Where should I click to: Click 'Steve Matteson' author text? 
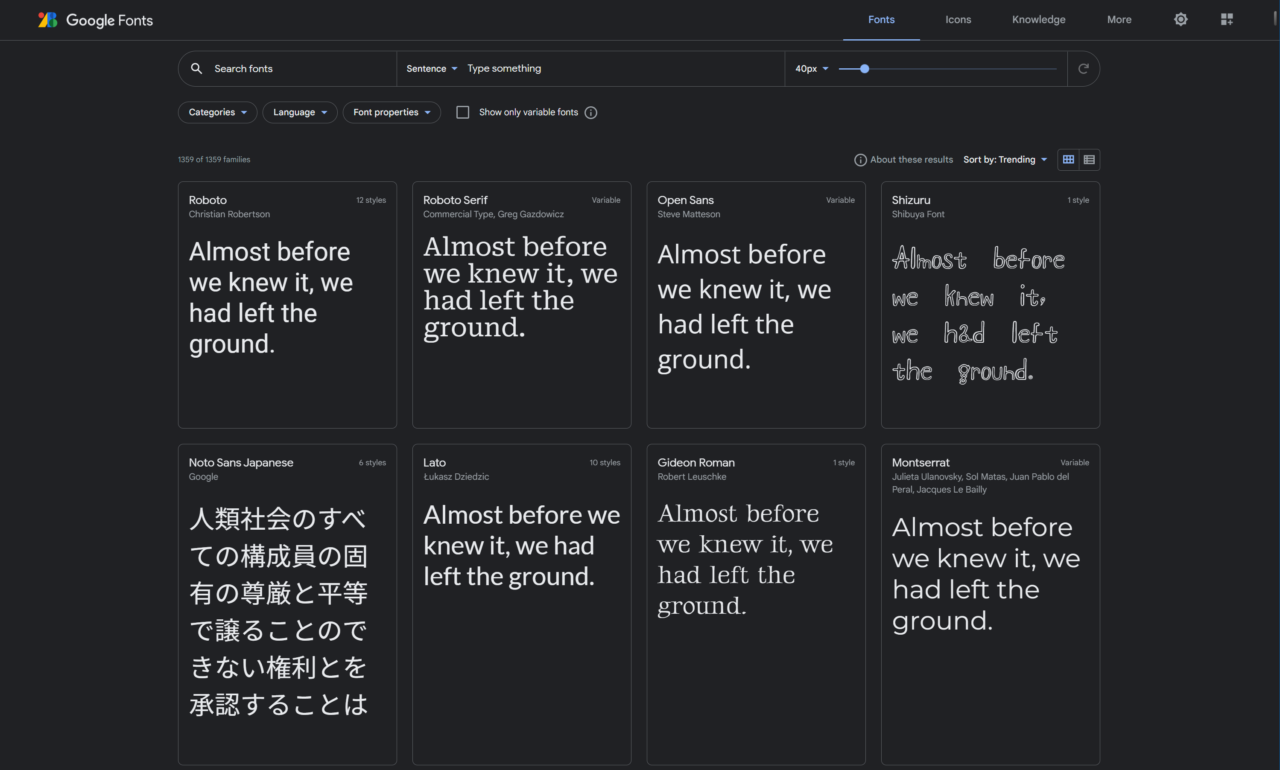coord(689,214)
